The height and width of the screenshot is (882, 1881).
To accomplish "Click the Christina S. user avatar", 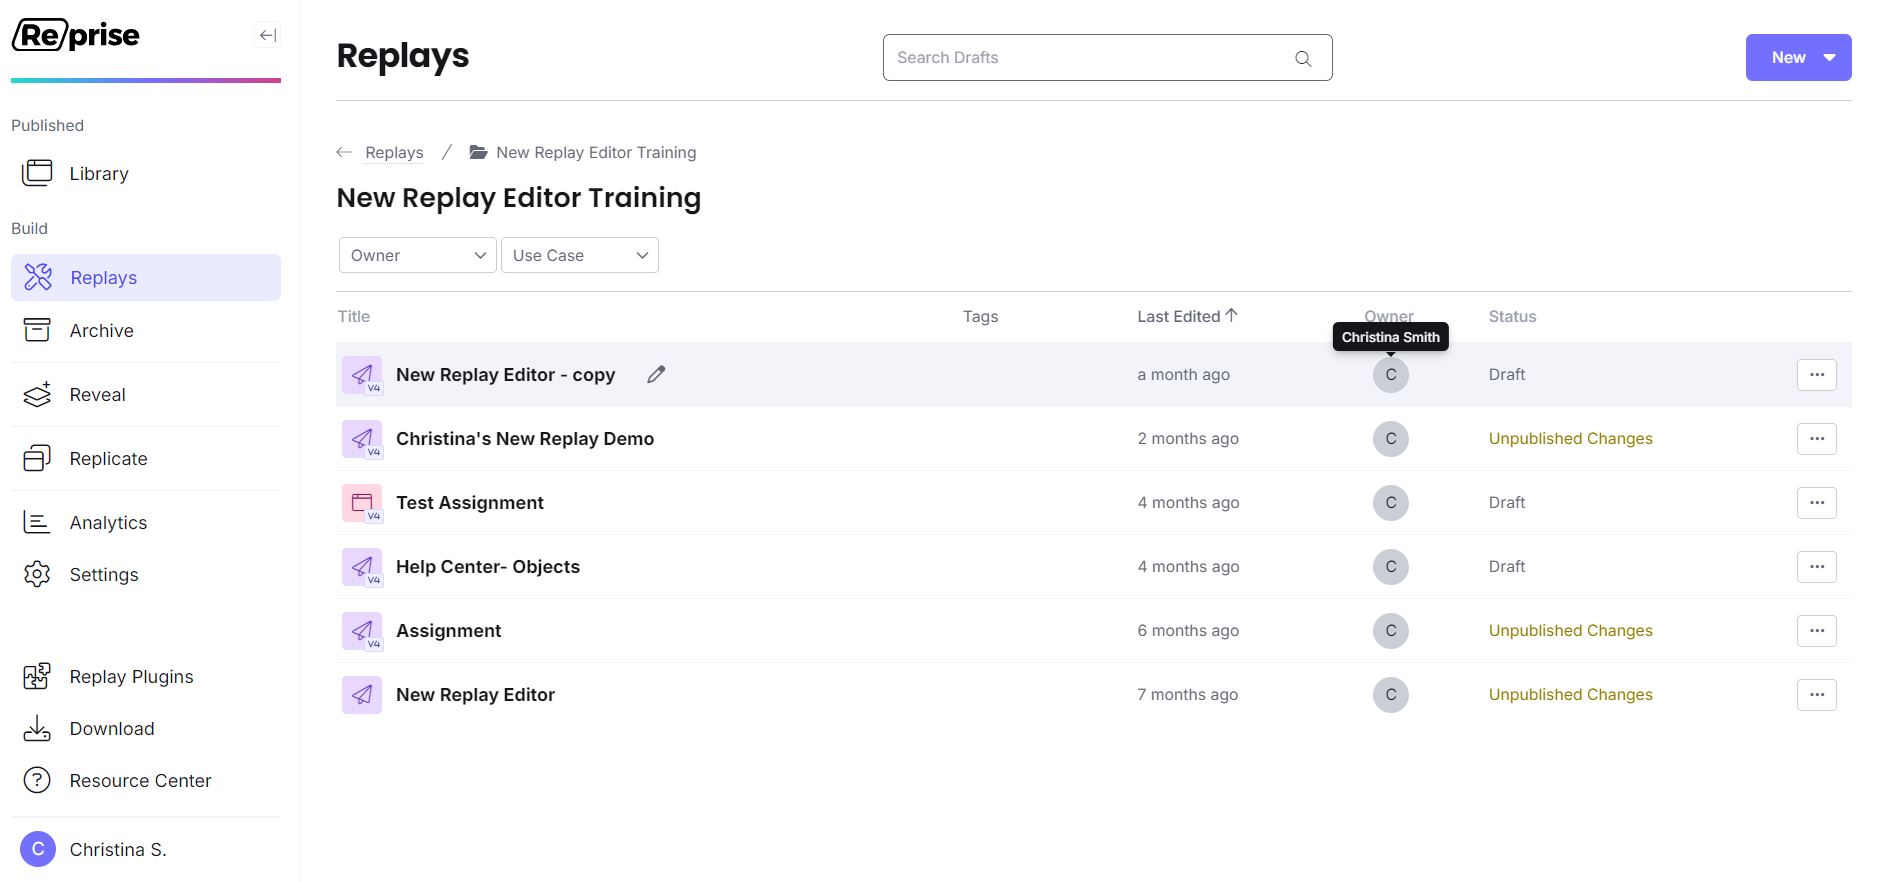I will 38,849.
